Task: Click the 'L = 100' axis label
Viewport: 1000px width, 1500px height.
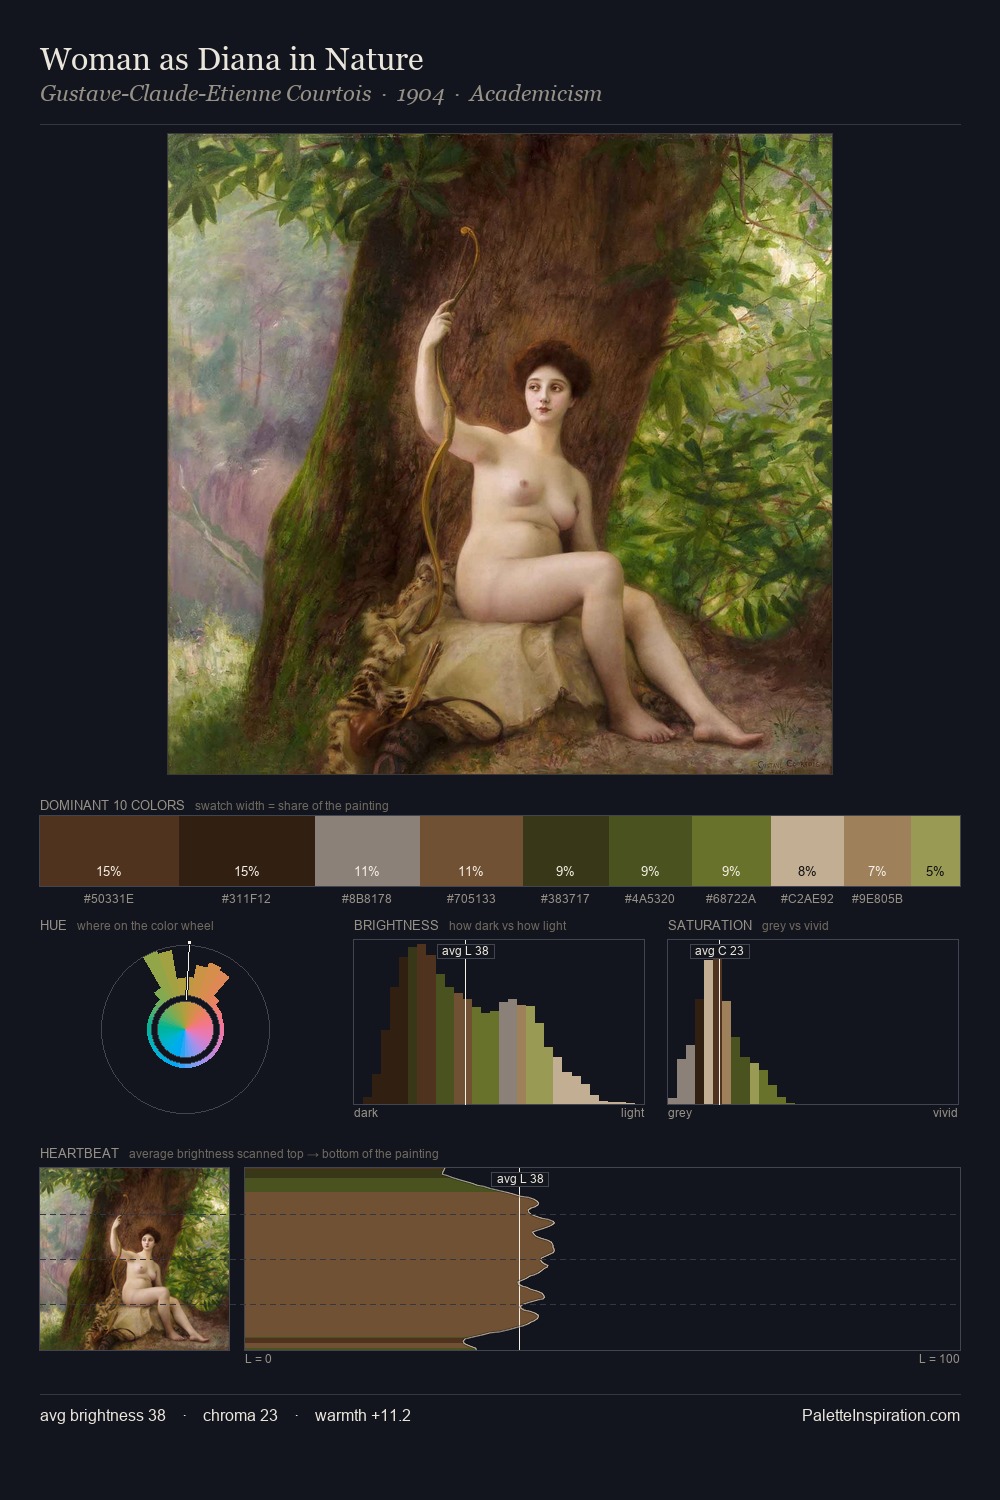Action: [939, 1359]
